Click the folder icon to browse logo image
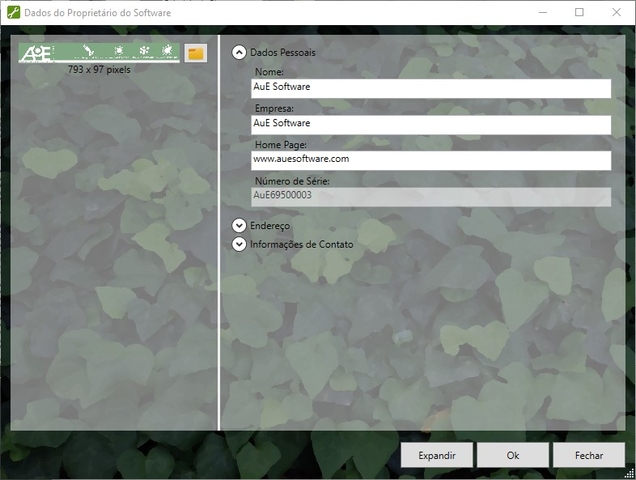636x480 pixels. pyautogui.click(x=196, y=53)
